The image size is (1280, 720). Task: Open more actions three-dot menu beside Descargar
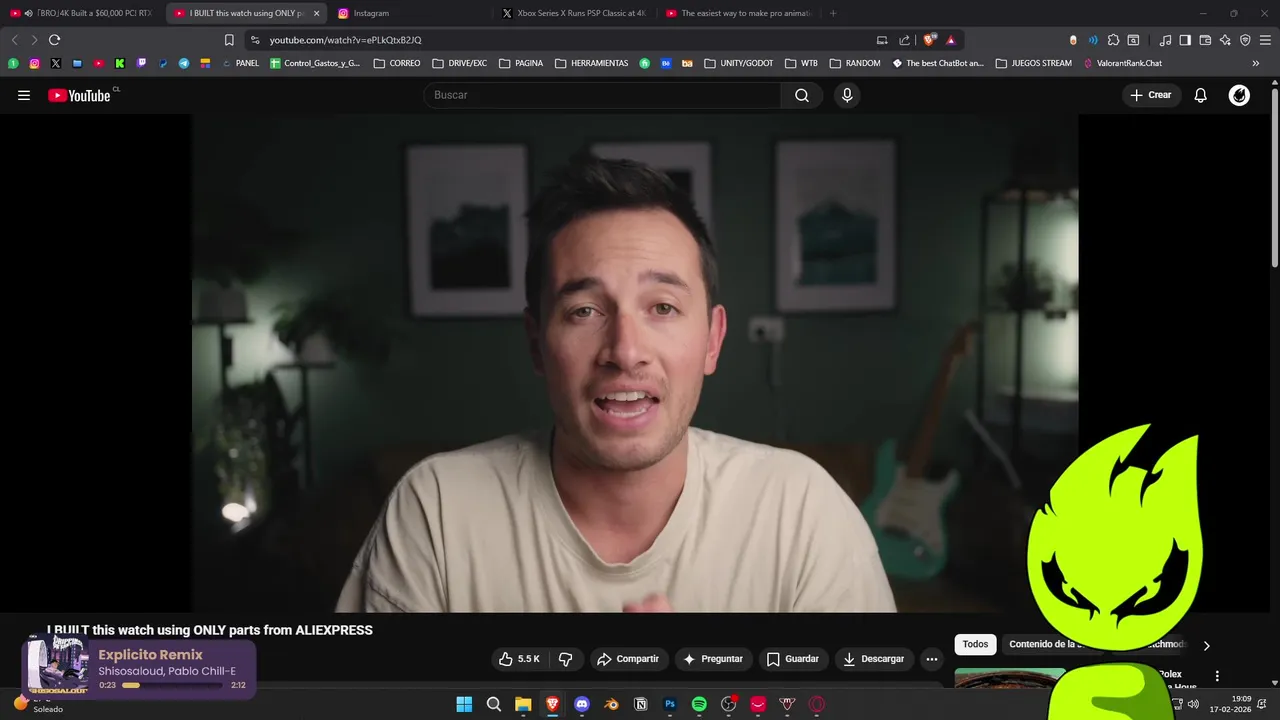(932, 659)
